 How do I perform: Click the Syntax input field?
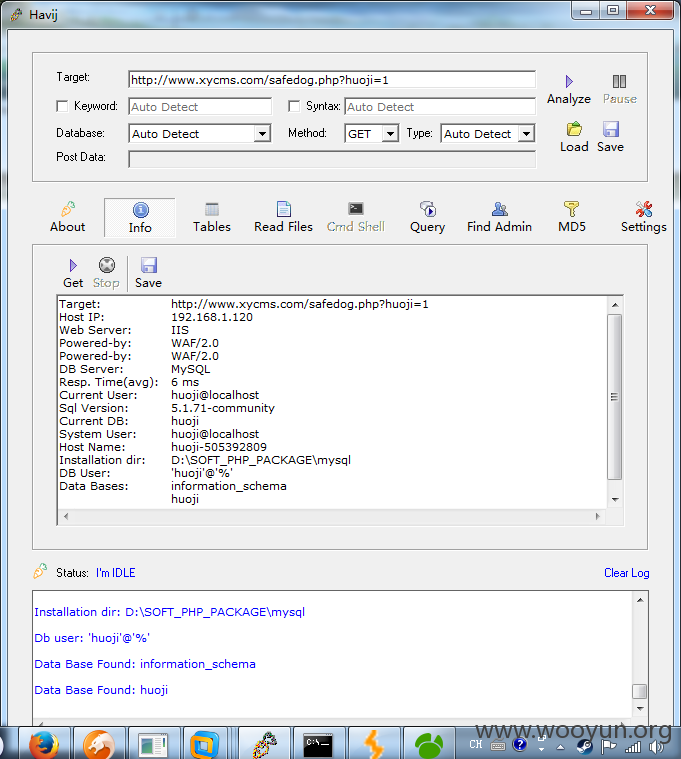coord(440,106)
